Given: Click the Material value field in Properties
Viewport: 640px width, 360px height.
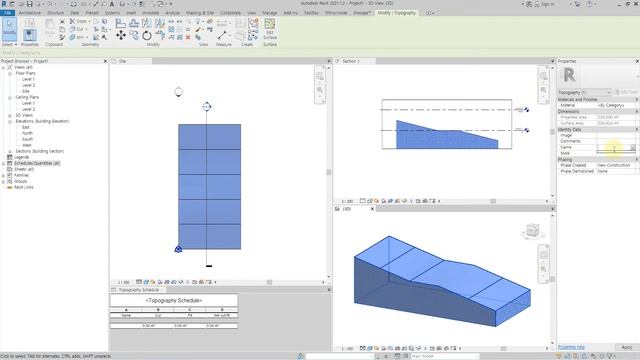Looking at the screenshot, I should coord(616,105).
